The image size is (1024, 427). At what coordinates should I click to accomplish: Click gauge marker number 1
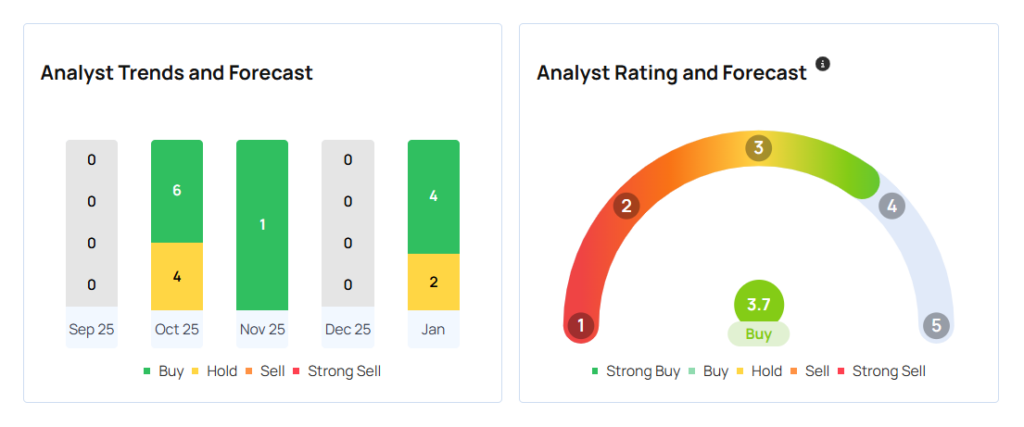tap(580, 325)
